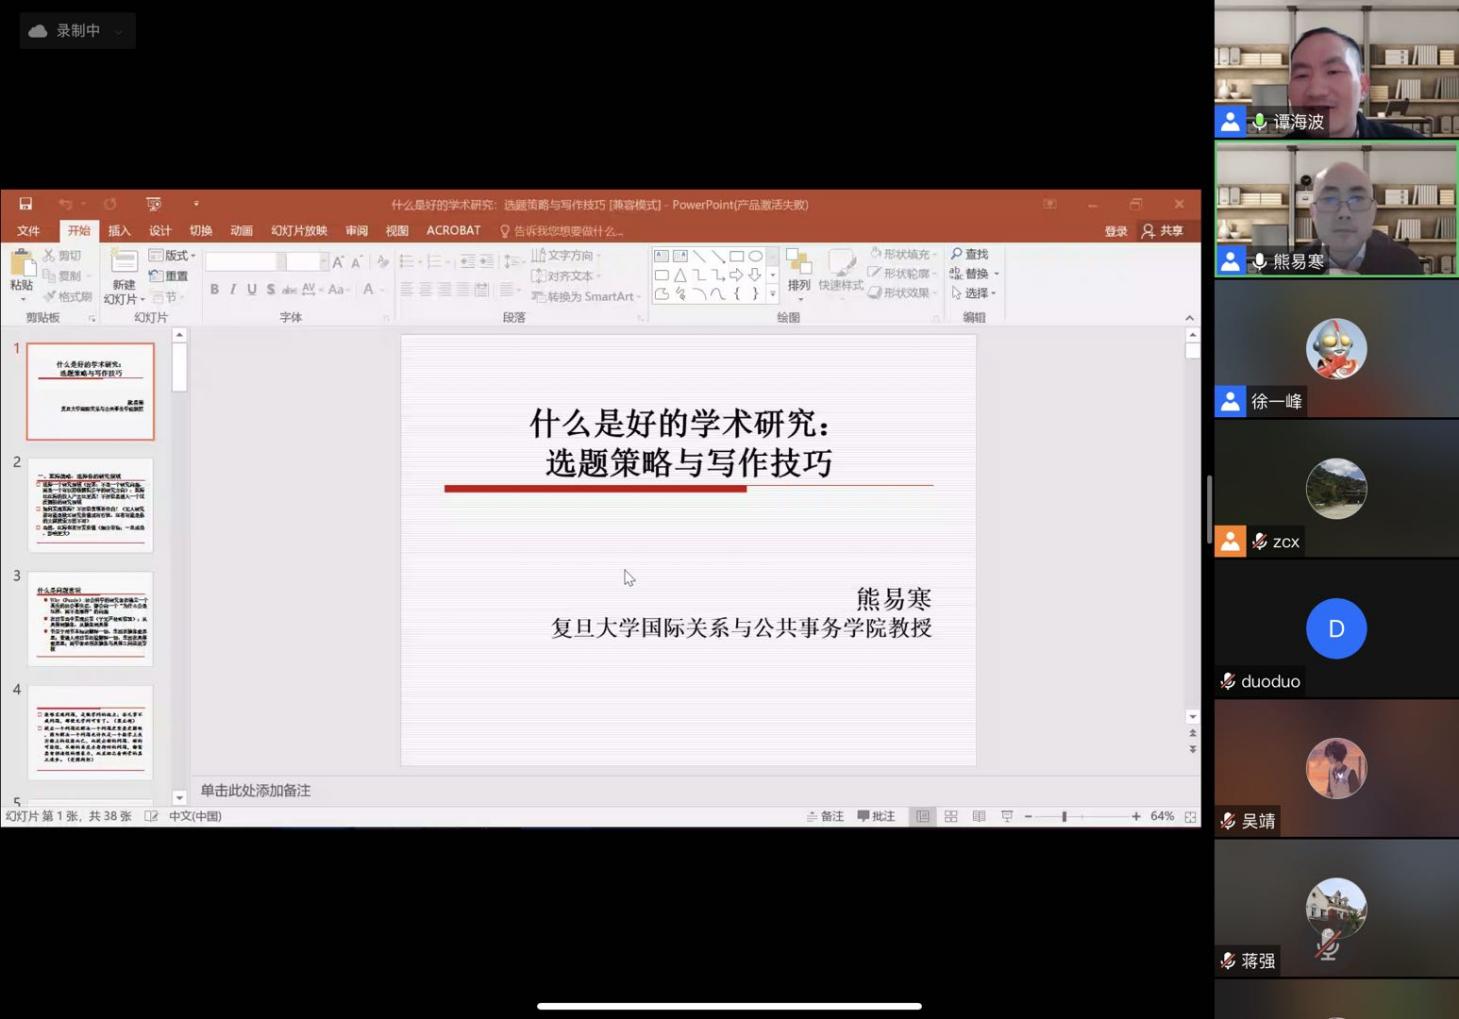Open the 选择 dropdown in editing group
The height and width of the screenshot is (1019, 1459).
[973, 293]
